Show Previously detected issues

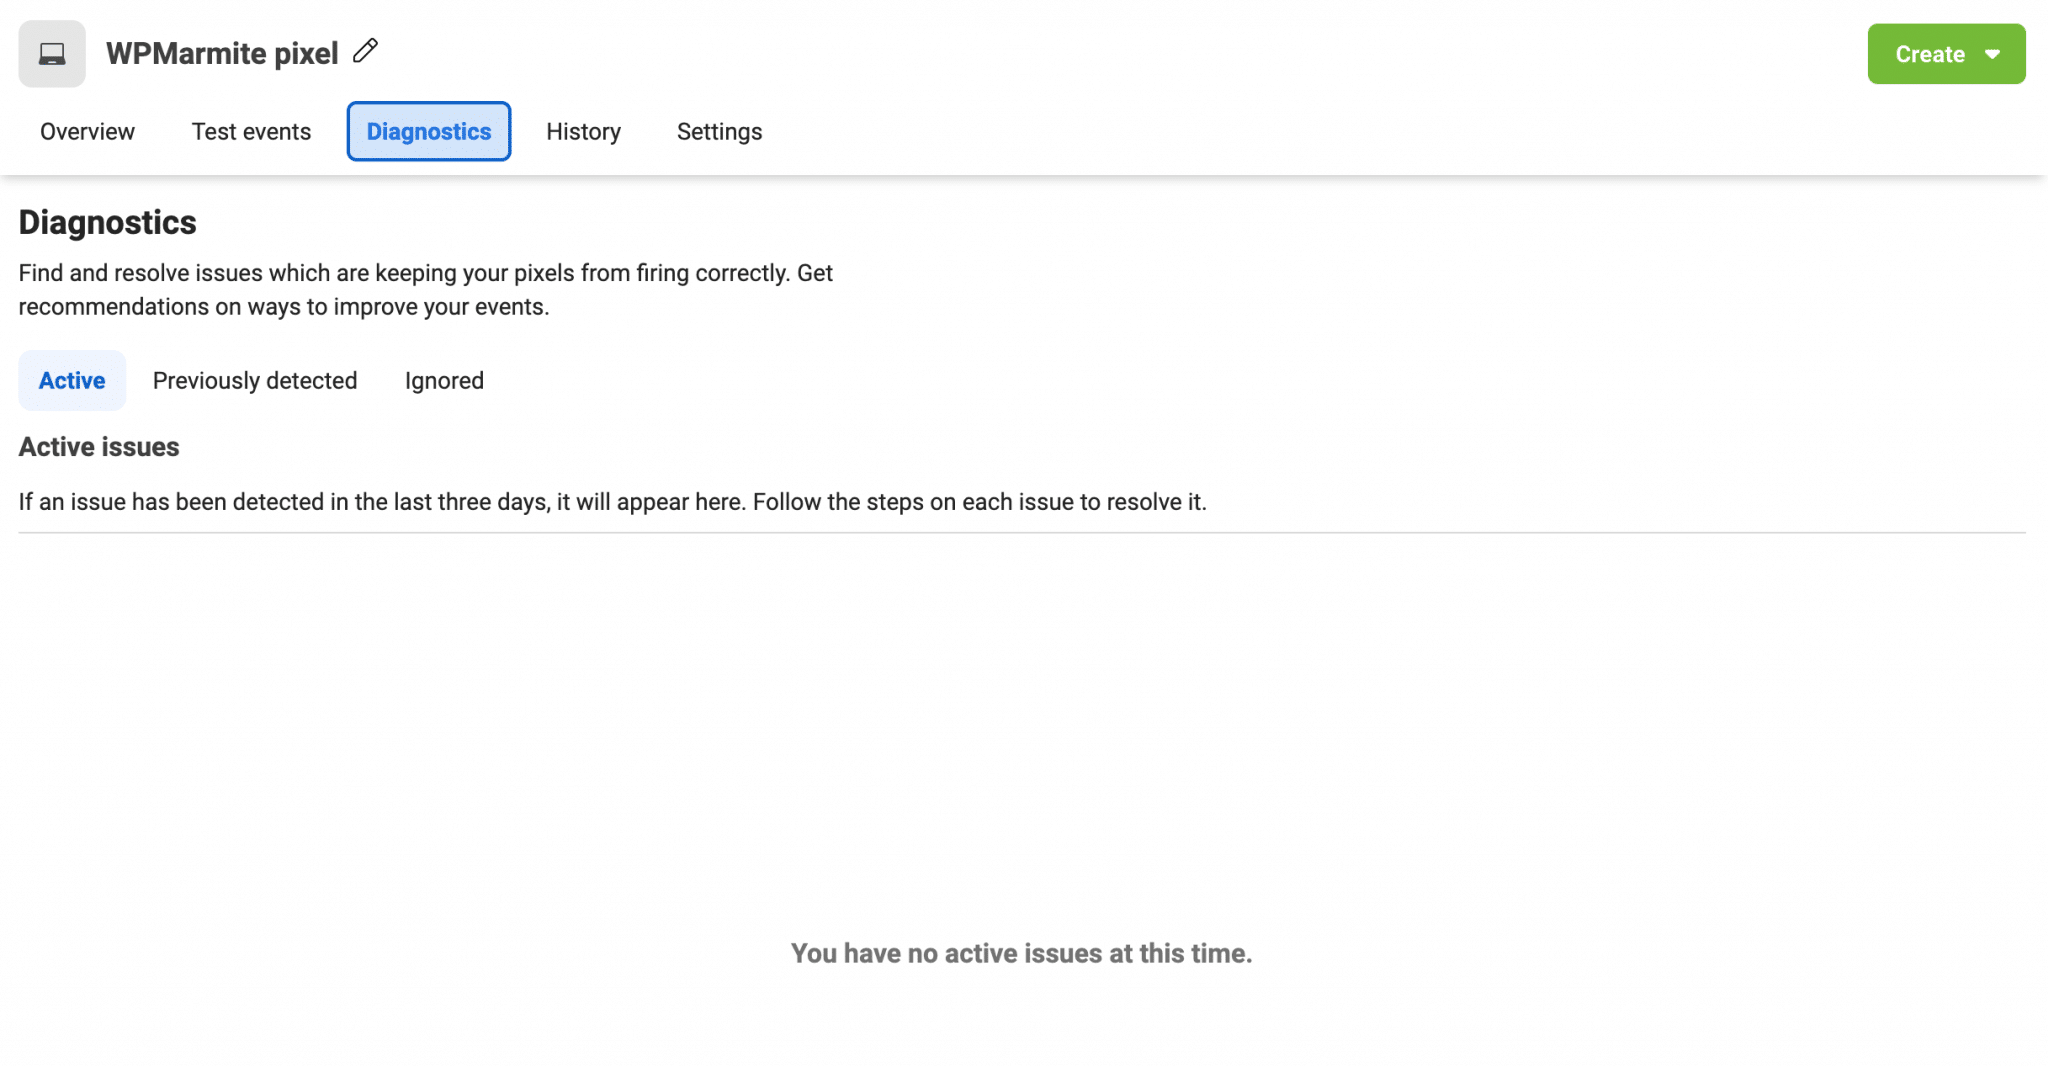click(x=255, y=380)
